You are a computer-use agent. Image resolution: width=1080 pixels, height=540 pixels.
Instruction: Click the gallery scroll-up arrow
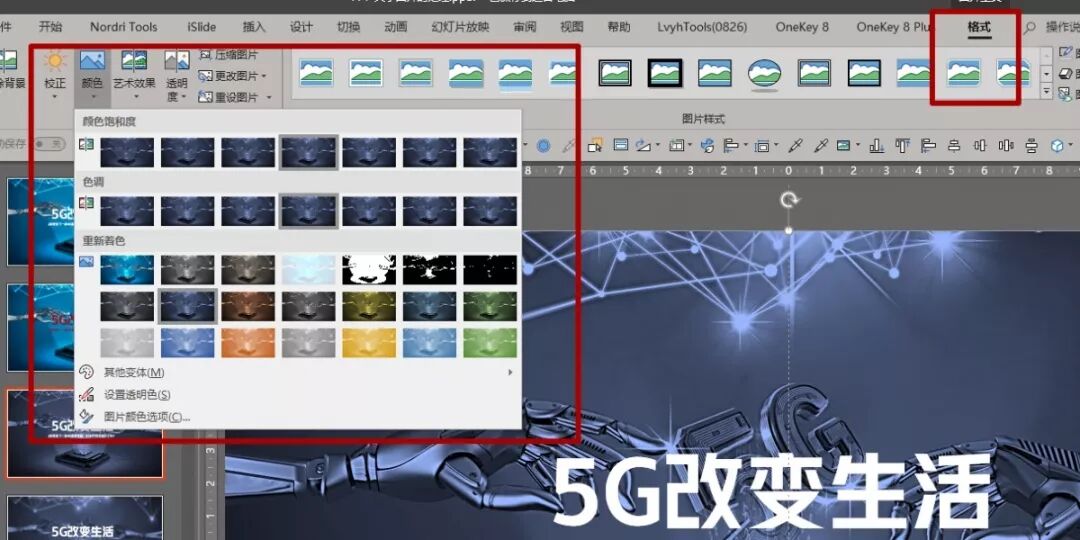(1047, 55)
